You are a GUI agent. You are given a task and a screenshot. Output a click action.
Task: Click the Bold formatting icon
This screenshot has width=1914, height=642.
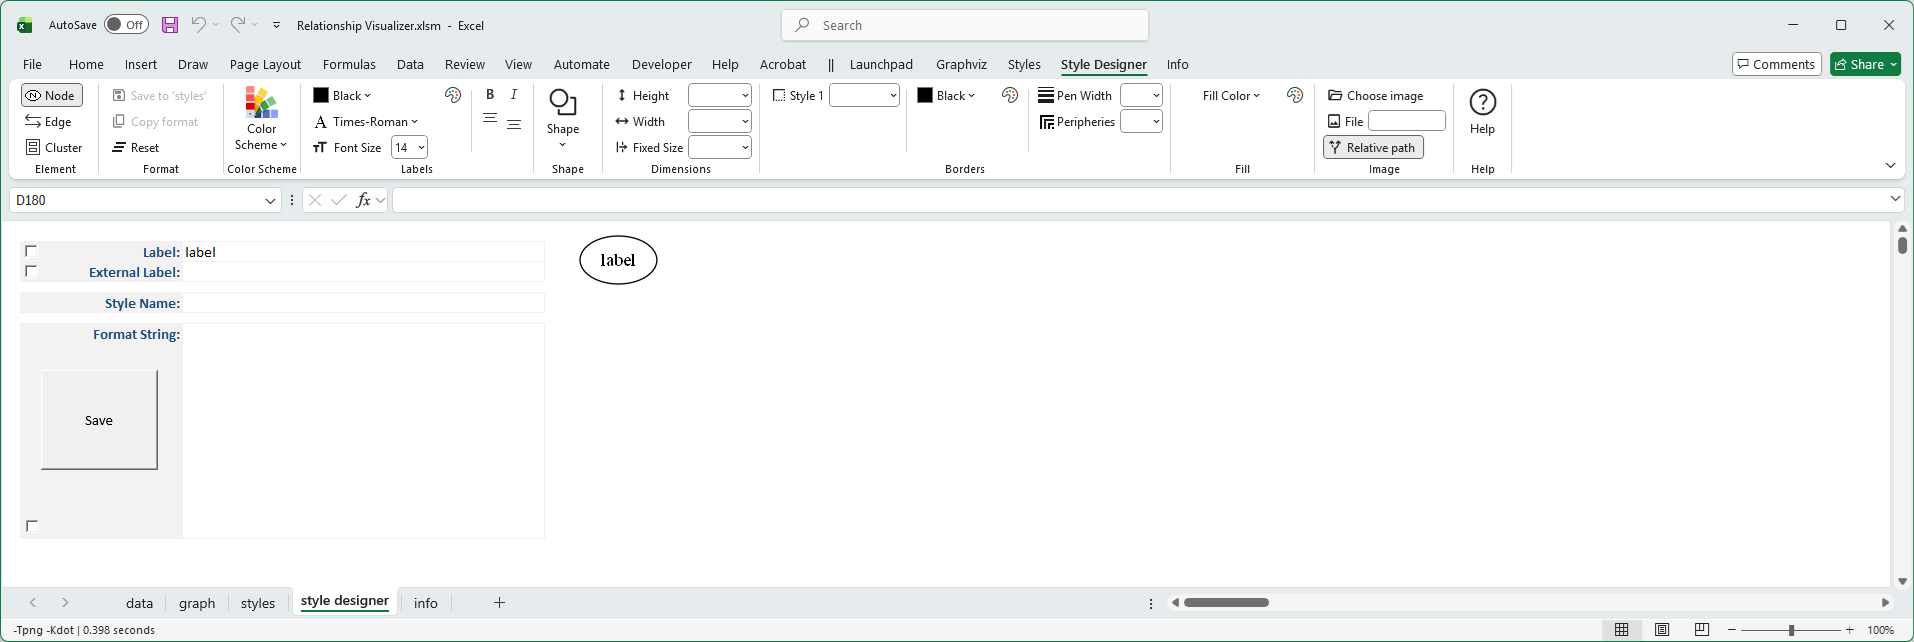pyautogui.click(x=490, y=95)
